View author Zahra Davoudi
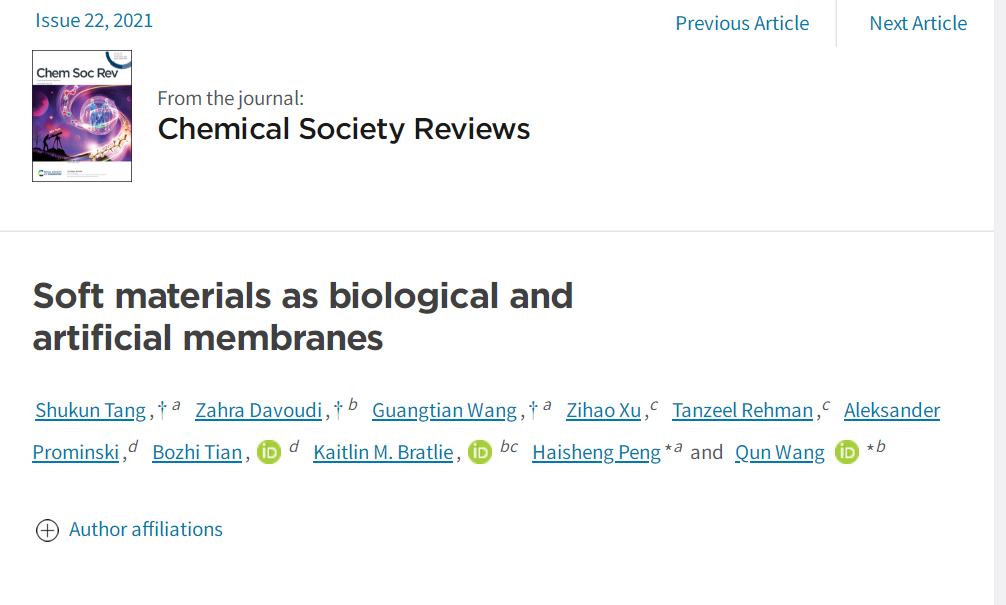The width and height of the screenshot is (1006, 605). click(258, 410)
